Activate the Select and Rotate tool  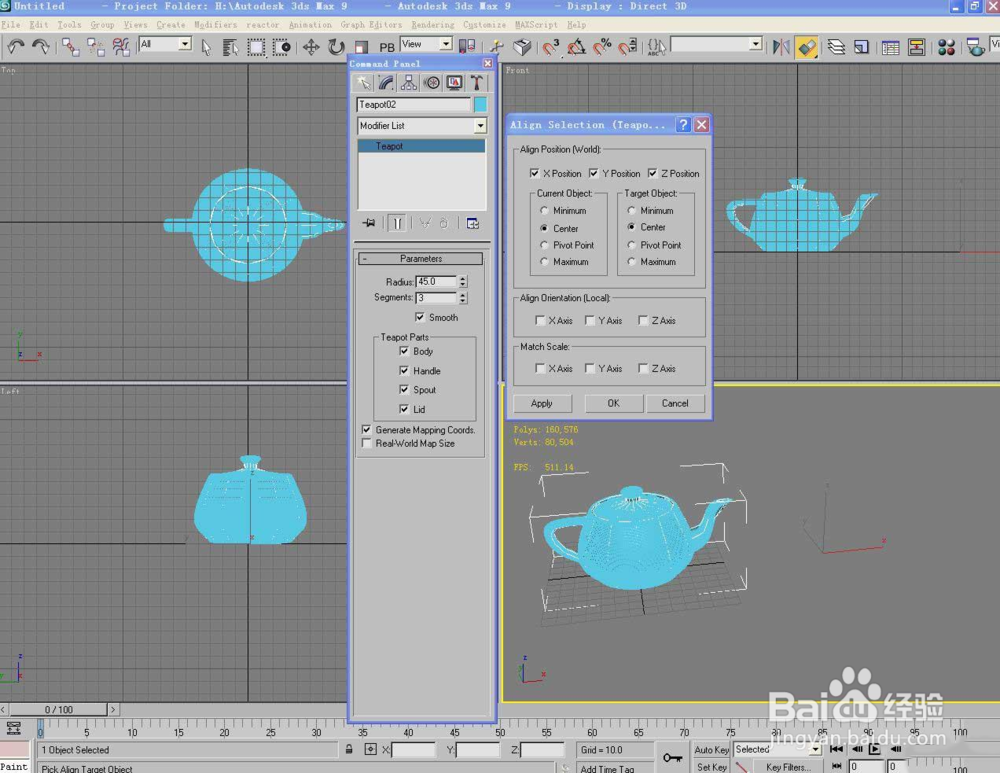point(336,47)
